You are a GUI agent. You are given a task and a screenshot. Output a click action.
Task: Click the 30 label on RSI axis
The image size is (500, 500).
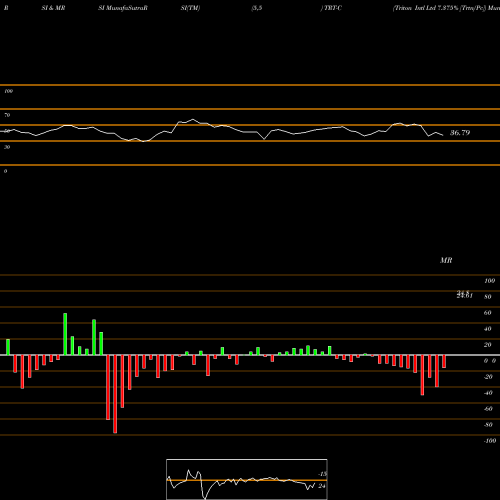pyautogui.click(x=7, y=147)
